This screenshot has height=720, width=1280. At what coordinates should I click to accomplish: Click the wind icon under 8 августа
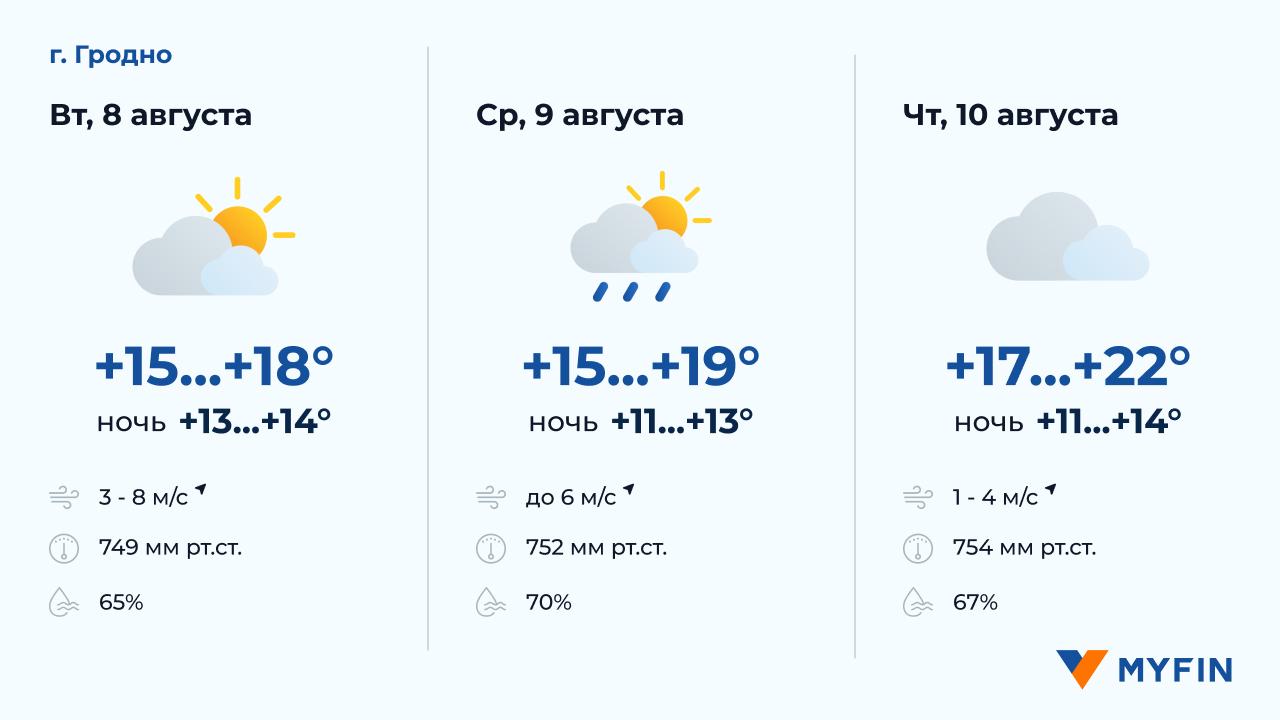[x=64, y=496]
